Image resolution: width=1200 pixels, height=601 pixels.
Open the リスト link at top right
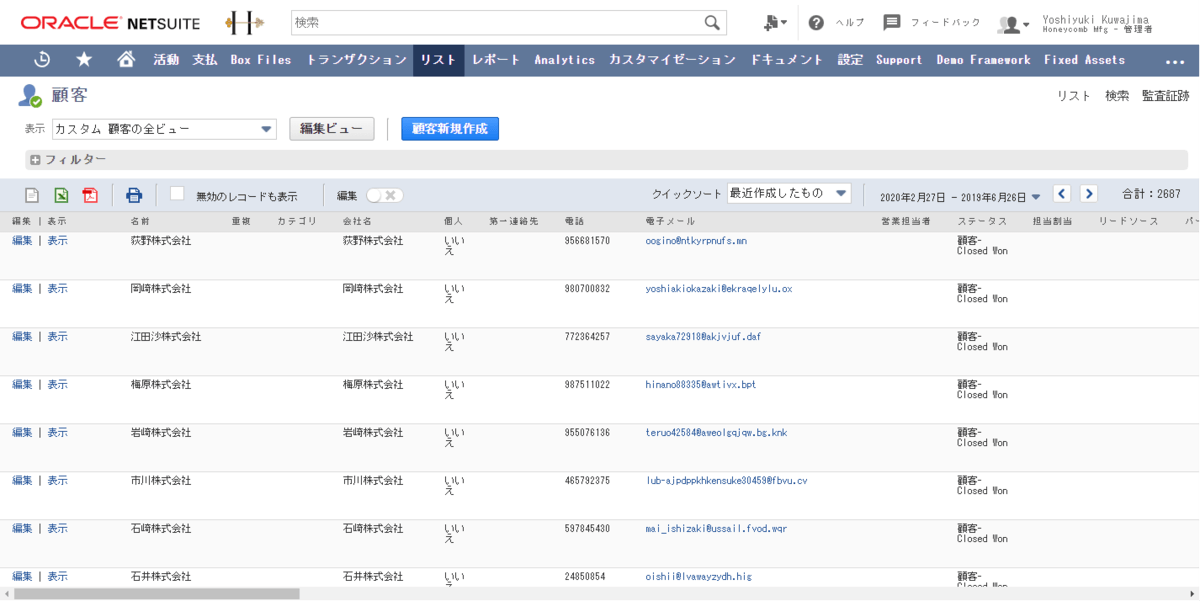point(1074,96)
